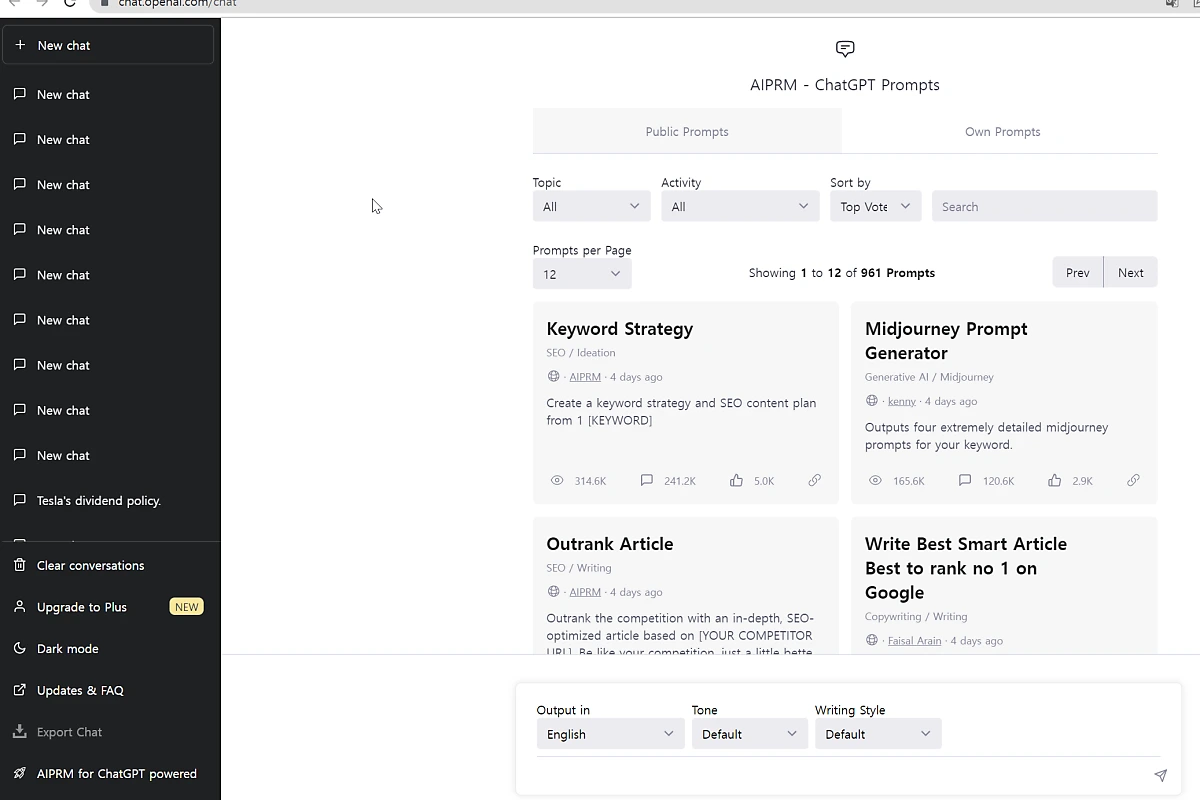Select the Clear conversations menu item
Image resolution: width=1200 pixels, height=800 pixels.
pos(110,565)
